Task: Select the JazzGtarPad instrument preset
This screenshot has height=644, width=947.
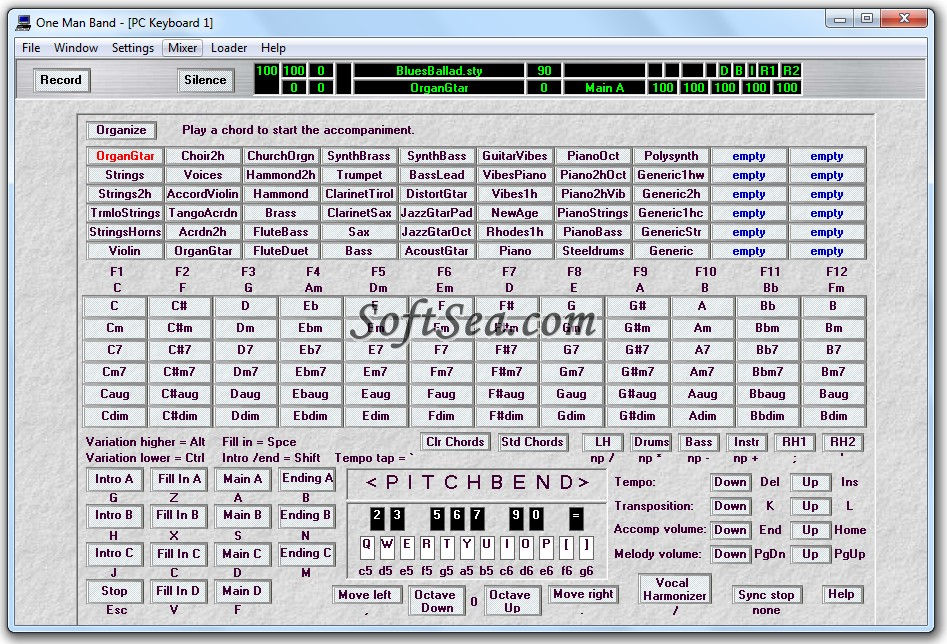Action: pyautogui.click(x=437, y=213)
